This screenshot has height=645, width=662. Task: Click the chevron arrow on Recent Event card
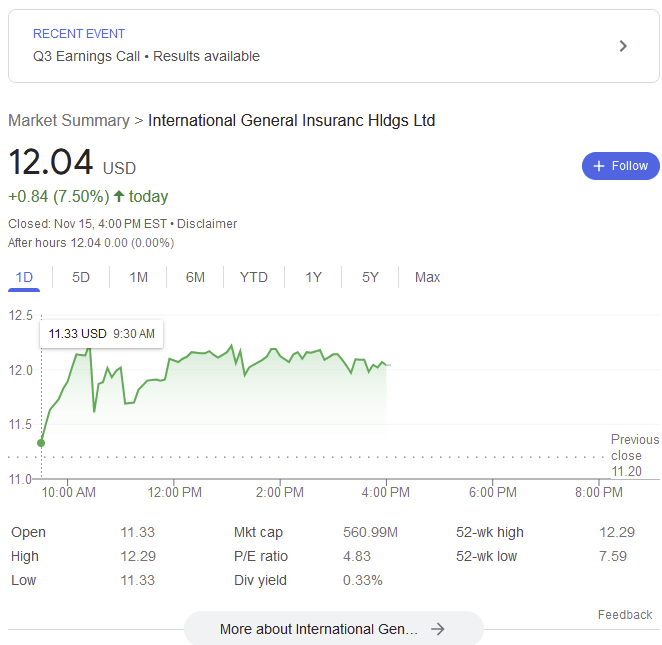(x=623, y=46)
